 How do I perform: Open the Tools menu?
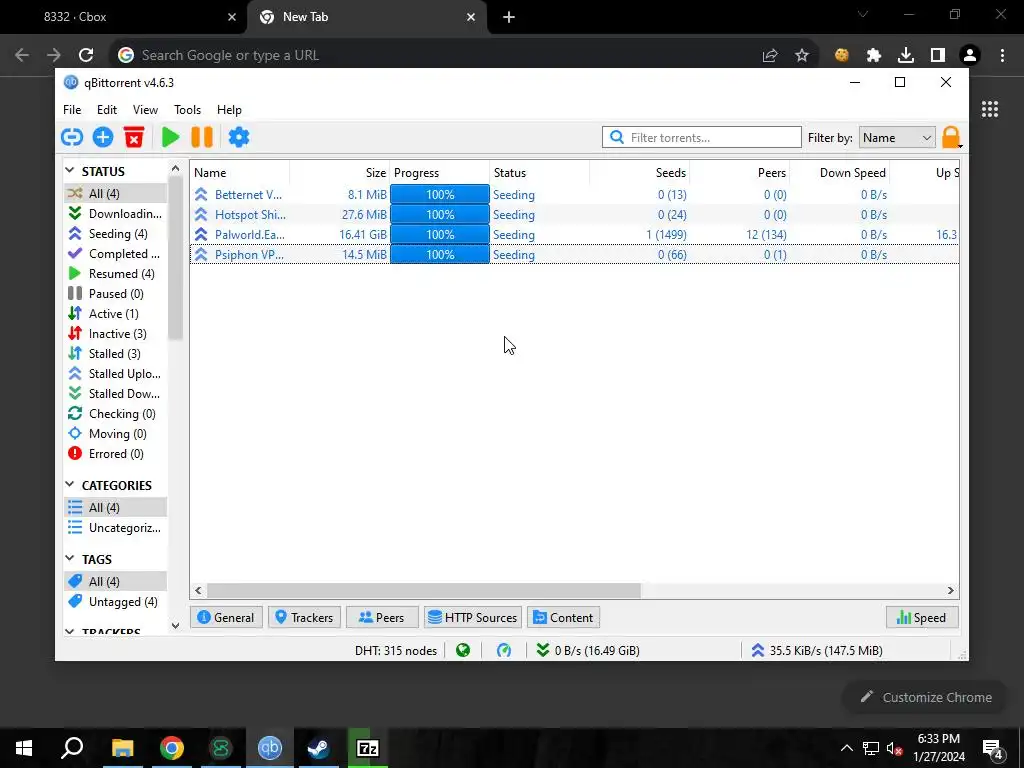pyautogui.click(x=187, y=110)
